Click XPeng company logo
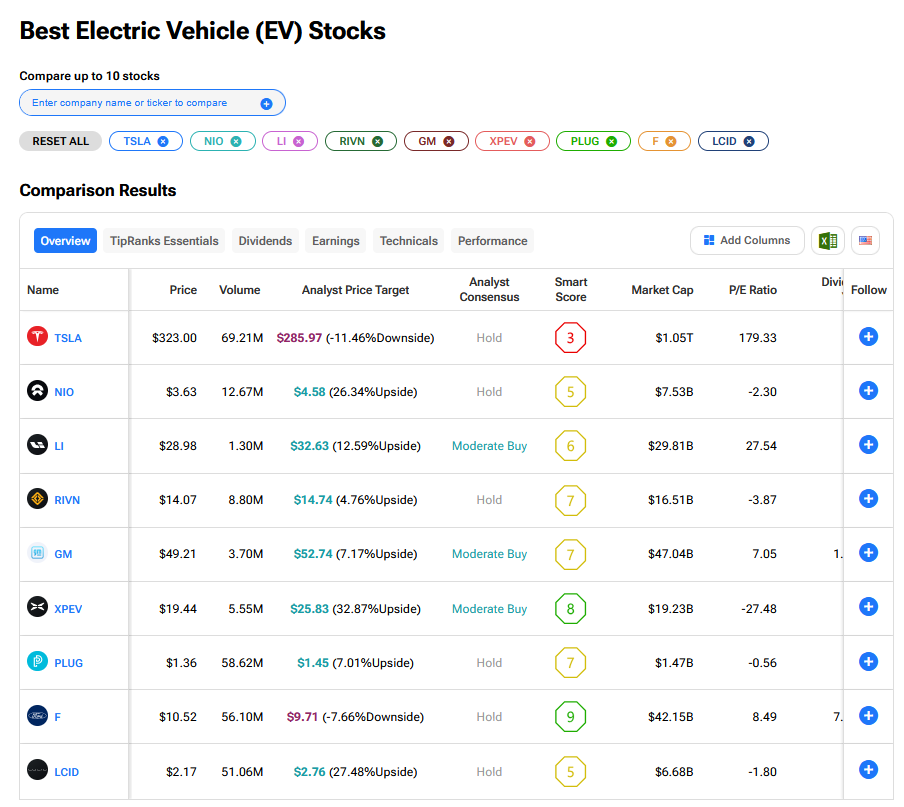This screenshot has width=904, height=807. [37, 607]
